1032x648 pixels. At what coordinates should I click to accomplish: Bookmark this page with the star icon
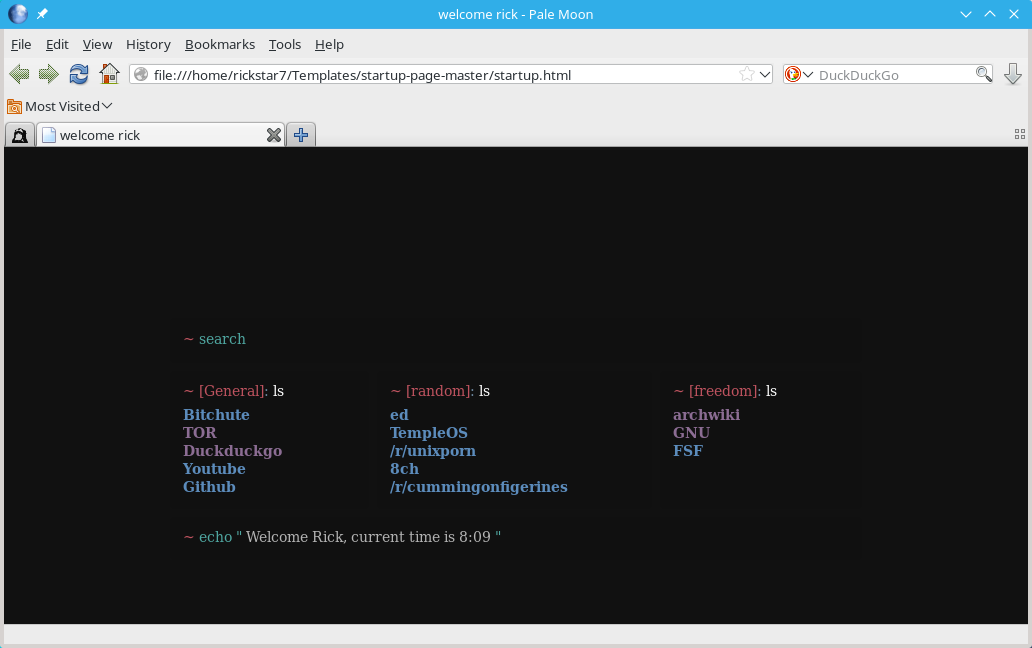coord(746,74)
